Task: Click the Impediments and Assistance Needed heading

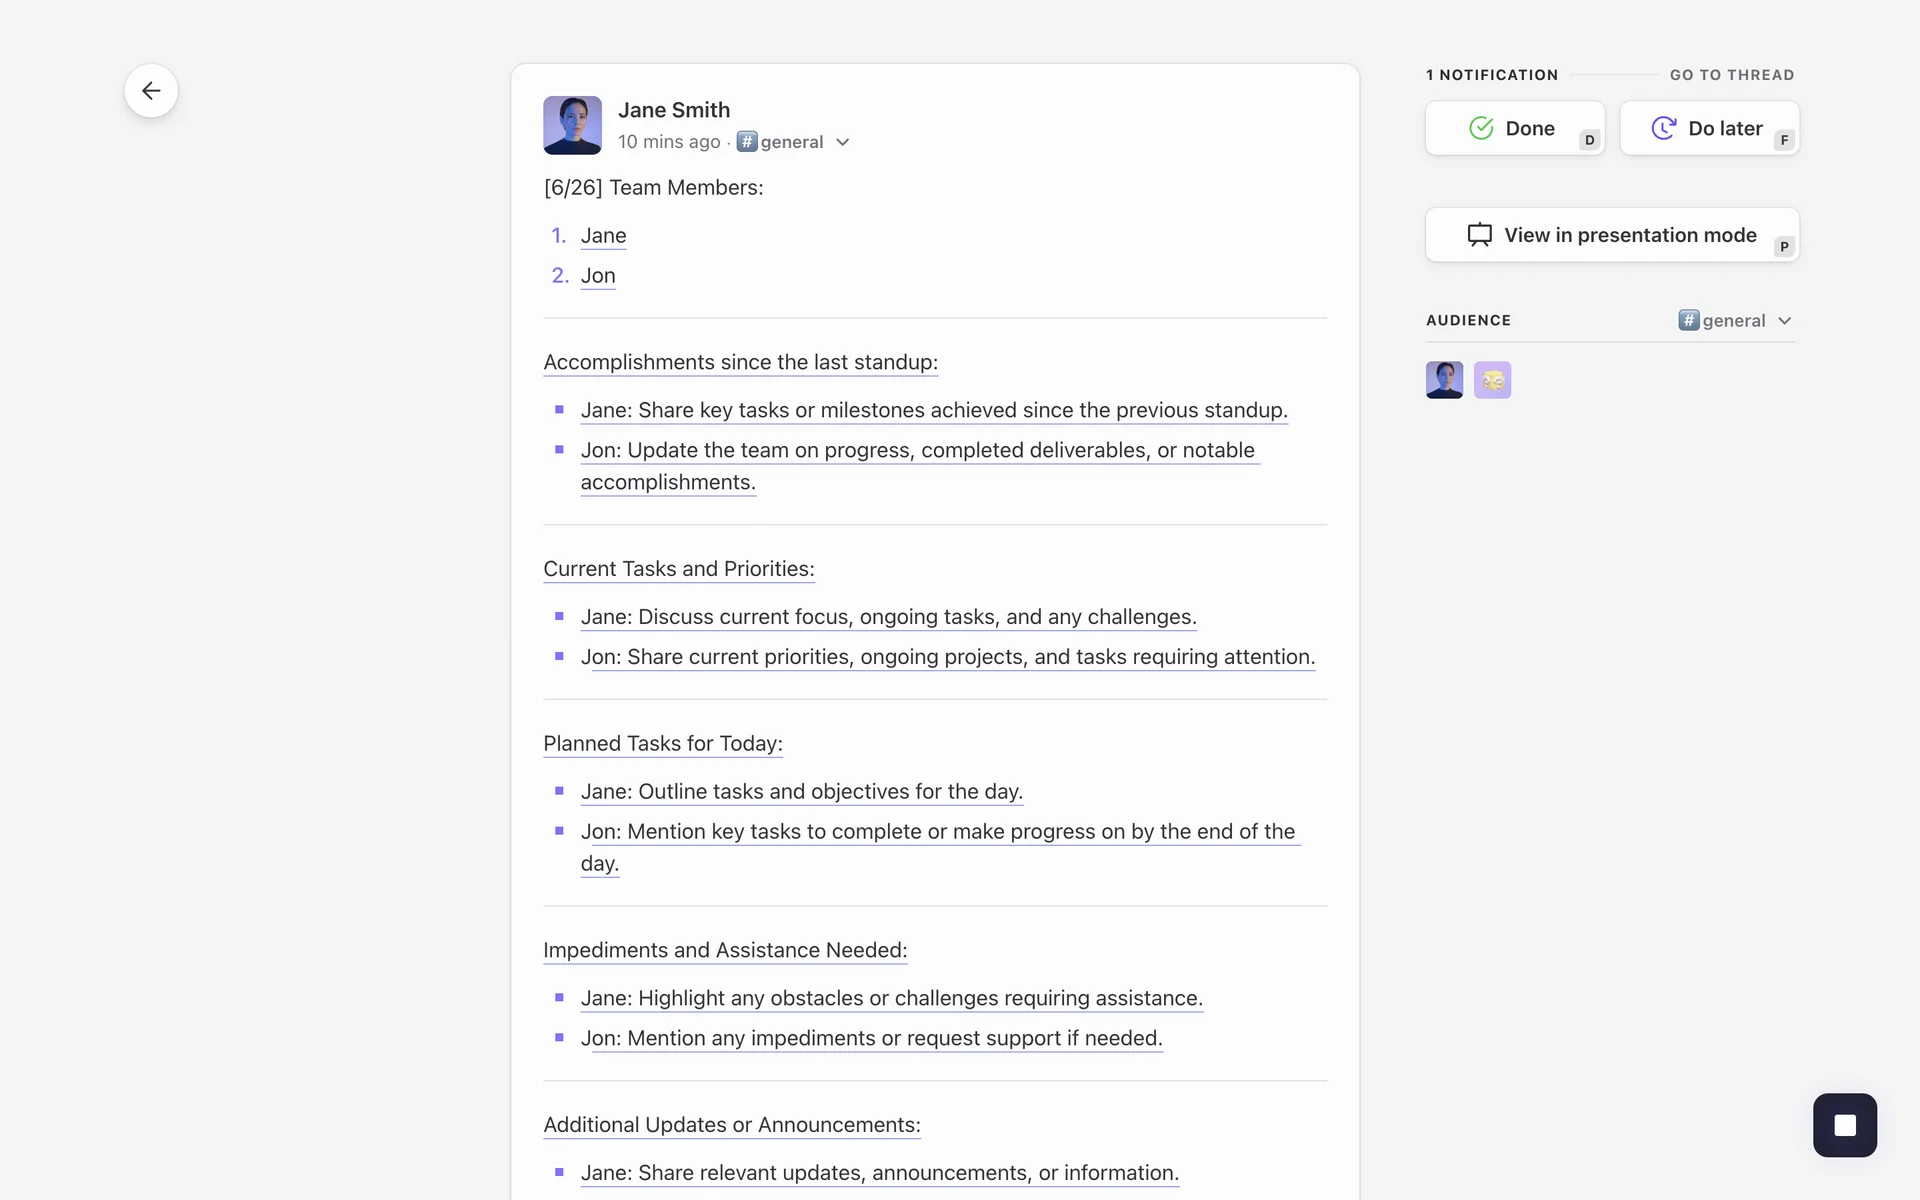Action: [725, 950]
